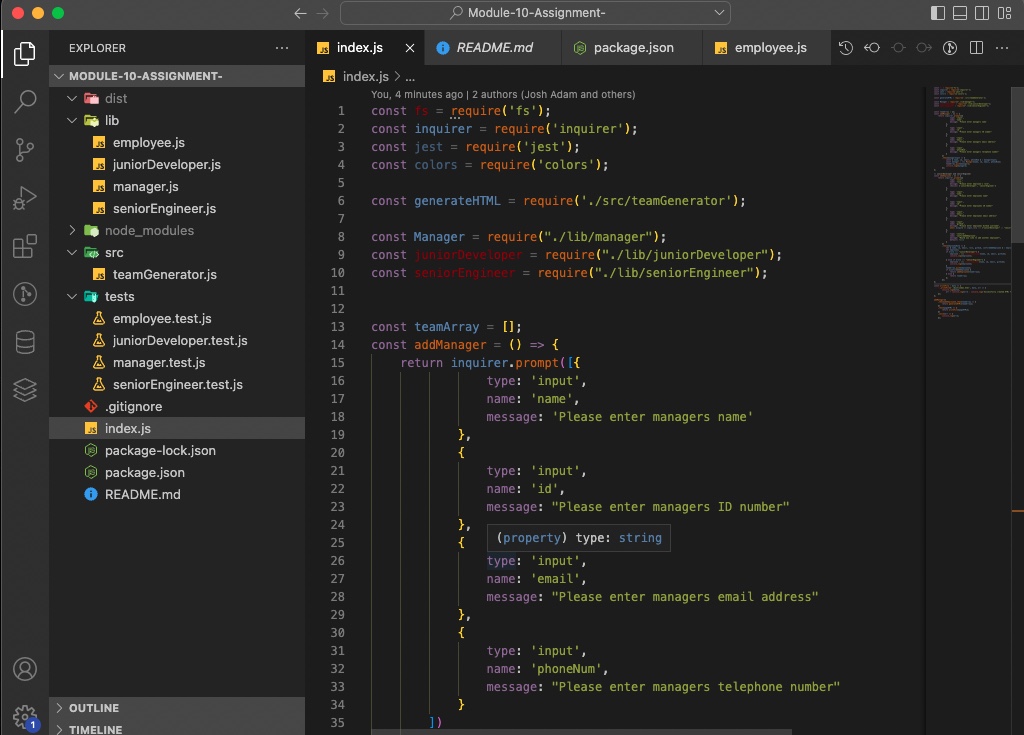Screen dimensions: 1024x735
Task: Click the addManager identifier on line 14
Action: [x=450, y=344]
